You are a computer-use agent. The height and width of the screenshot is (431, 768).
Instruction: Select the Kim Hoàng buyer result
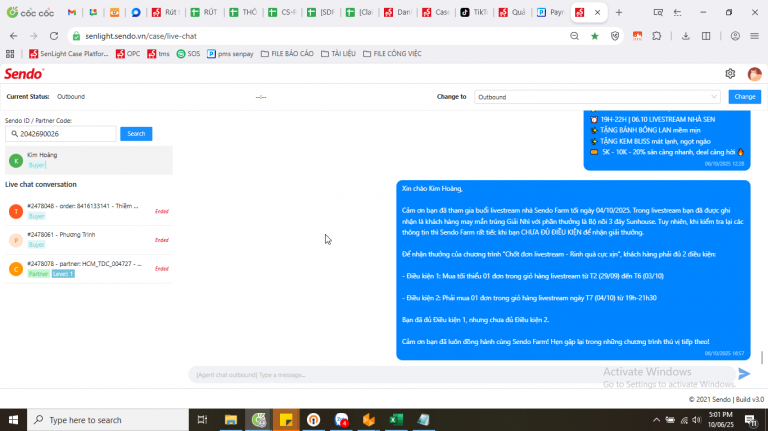point(89,160)
